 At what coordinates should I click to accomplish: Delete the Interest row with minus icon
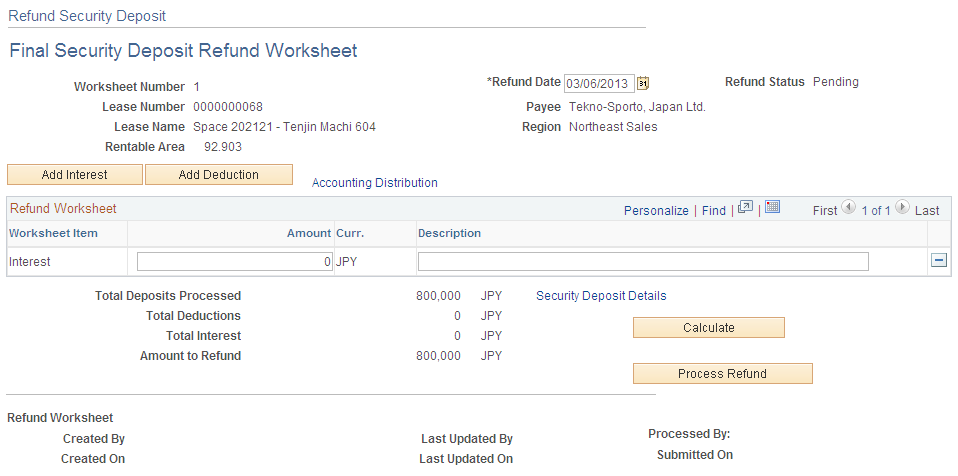click(x=938, y=261)
